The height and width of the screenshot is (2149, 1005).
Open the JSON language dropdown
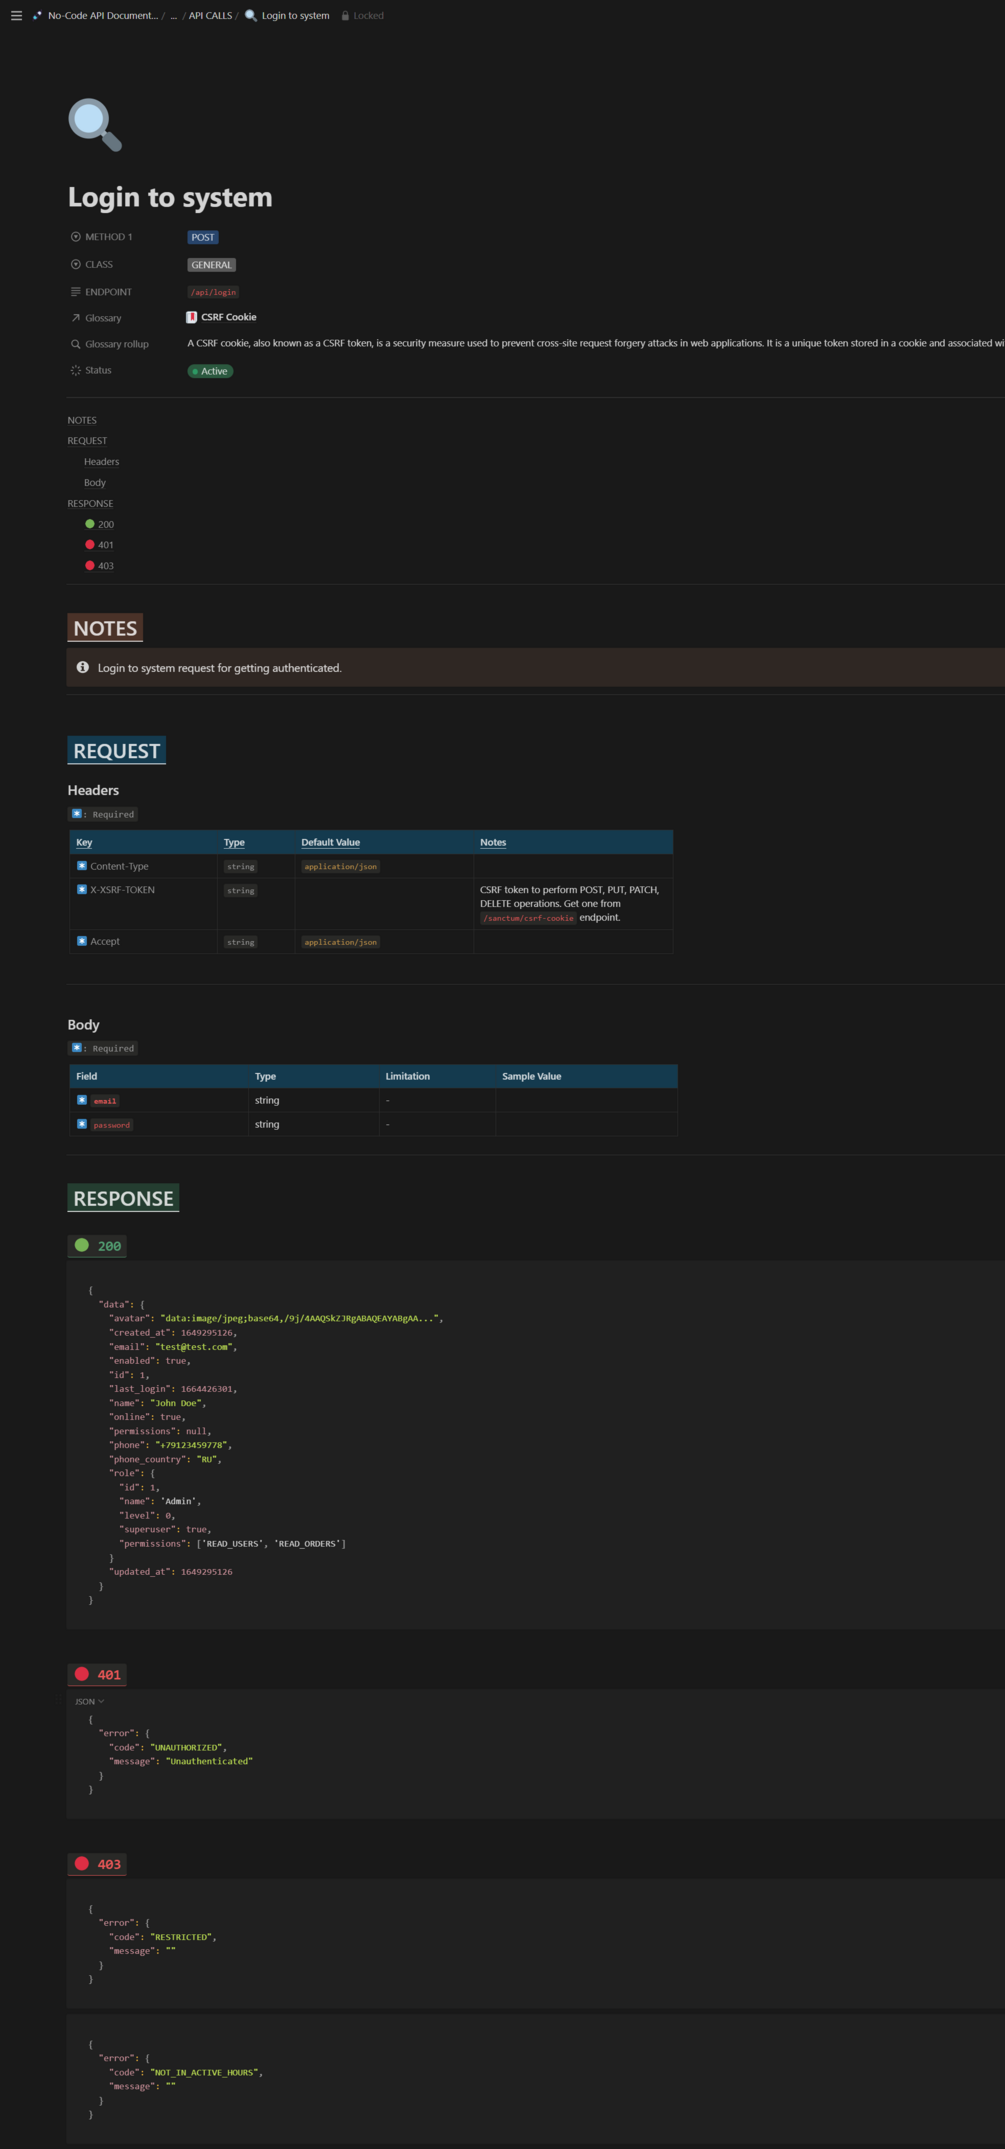(90, 1701)
